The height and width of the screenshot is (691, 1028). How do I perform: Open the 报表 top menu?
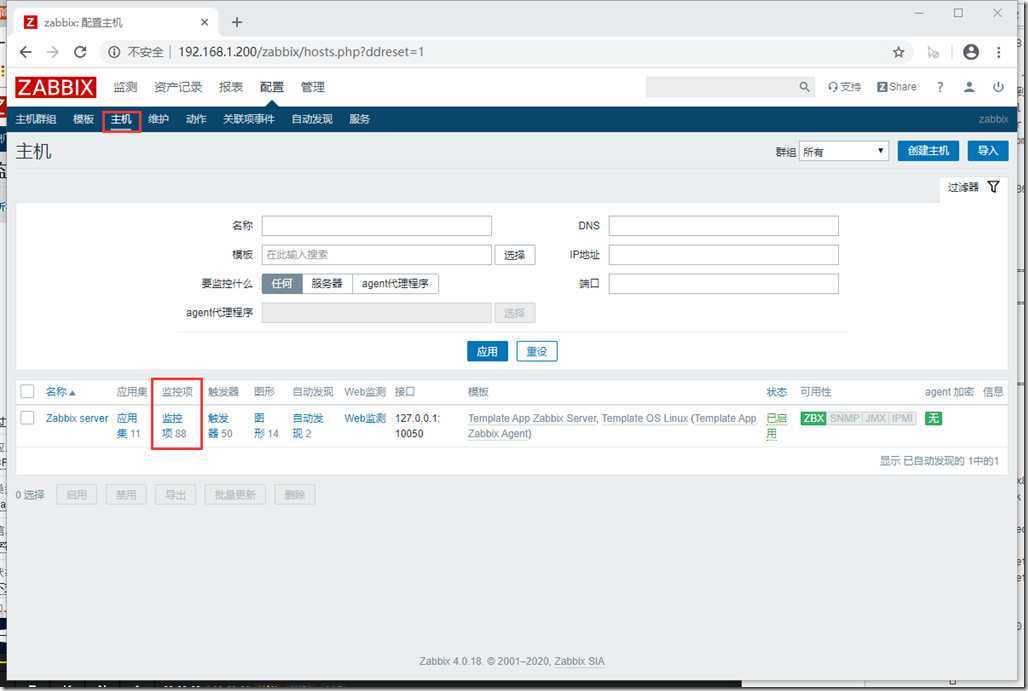coord(231,87)
